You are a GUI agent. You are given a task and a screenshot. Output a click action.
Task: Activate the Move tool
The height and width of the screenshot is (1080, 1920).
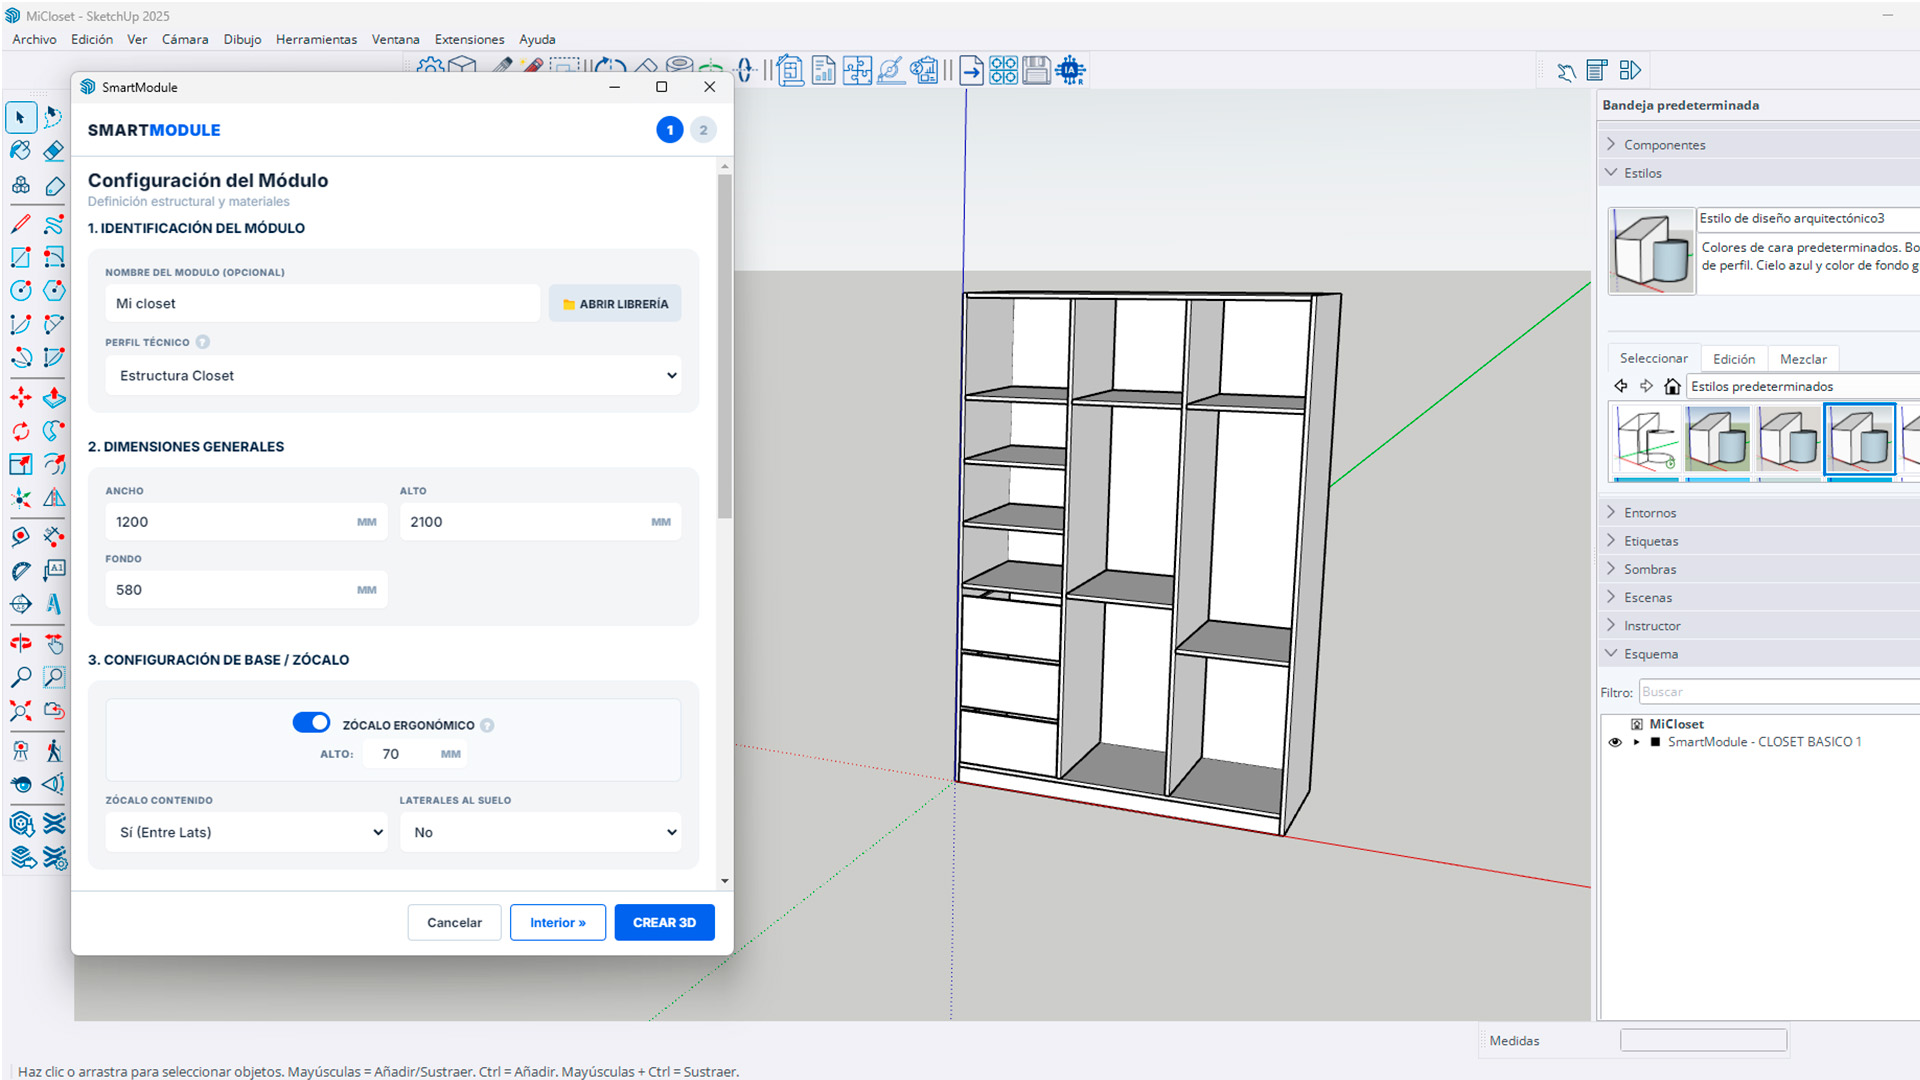(21, 397)
